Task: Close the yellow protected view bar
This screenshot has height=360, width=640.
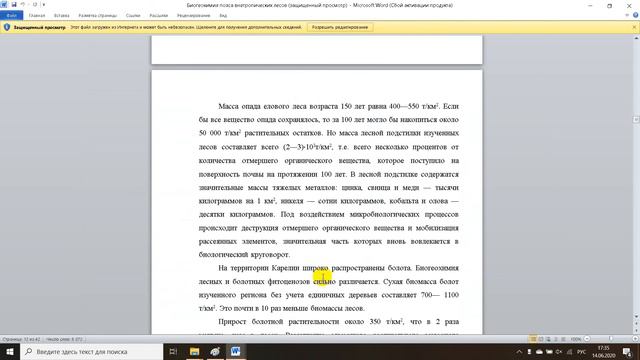Action: click(x=634, y=27)
